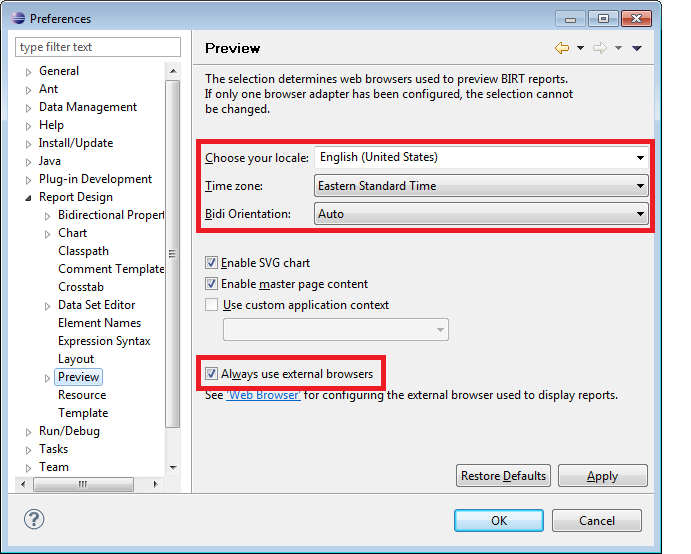The height and width of the screenshot is (554, 691).
Task: Open the Choose your locale dropdown
Action: tap(481, 157)
